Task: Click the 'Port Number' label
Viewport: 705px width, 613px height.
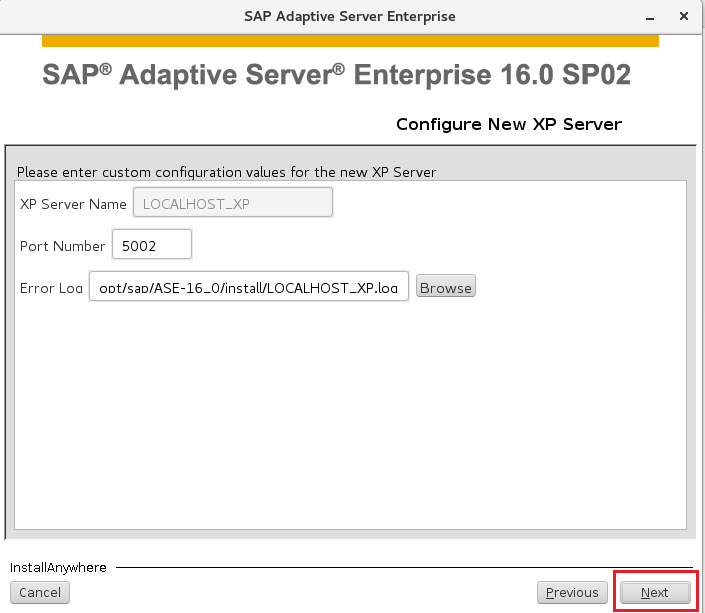Action: [62, 246]
